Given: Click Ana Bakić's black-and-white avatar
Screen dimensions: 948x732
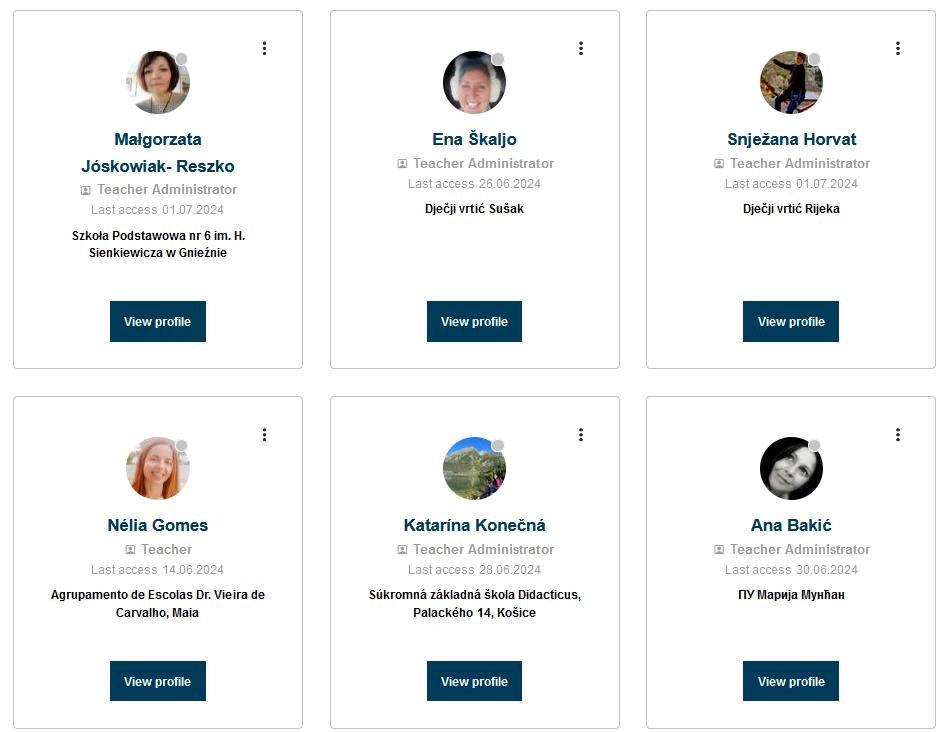Looking at the screenshot, I should [791, 468].
